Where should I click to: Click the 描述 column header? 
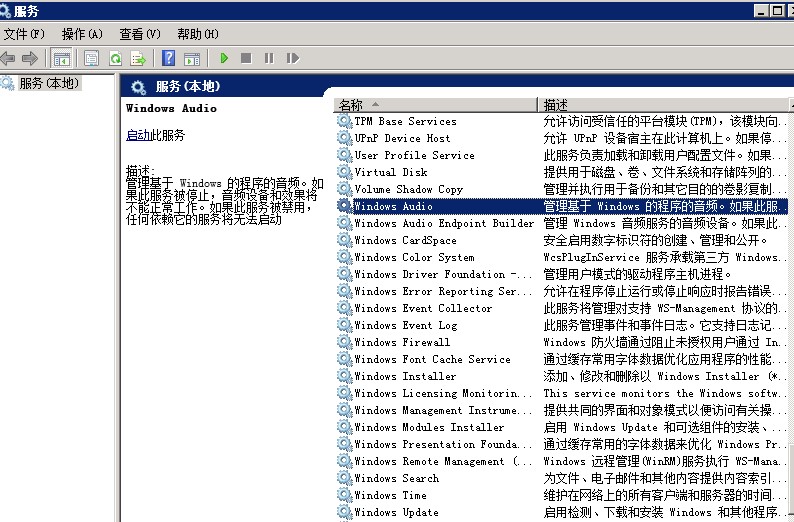point(663,104)
